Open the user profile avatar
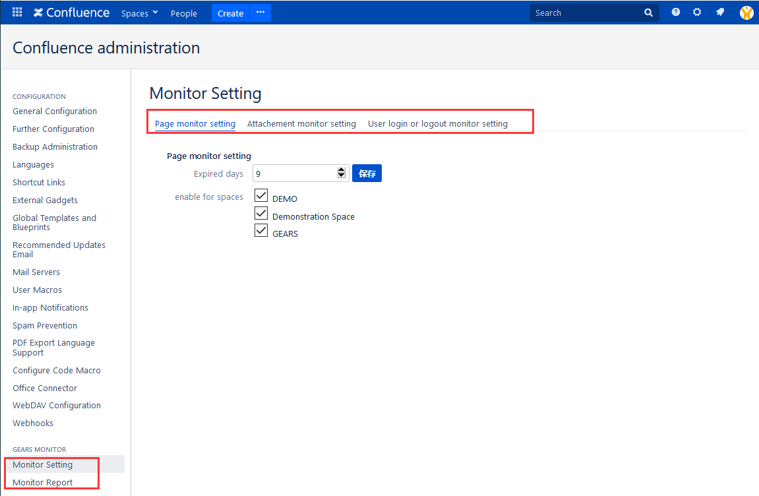Image resolution: width=759 pixels, height=496 pixels. pyautogui.click(x=746, y=13)
